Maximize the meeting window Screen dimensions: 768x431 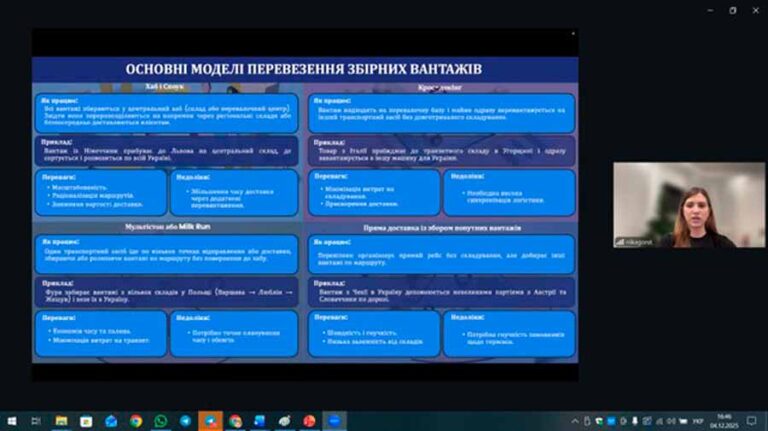click(731, 10)
